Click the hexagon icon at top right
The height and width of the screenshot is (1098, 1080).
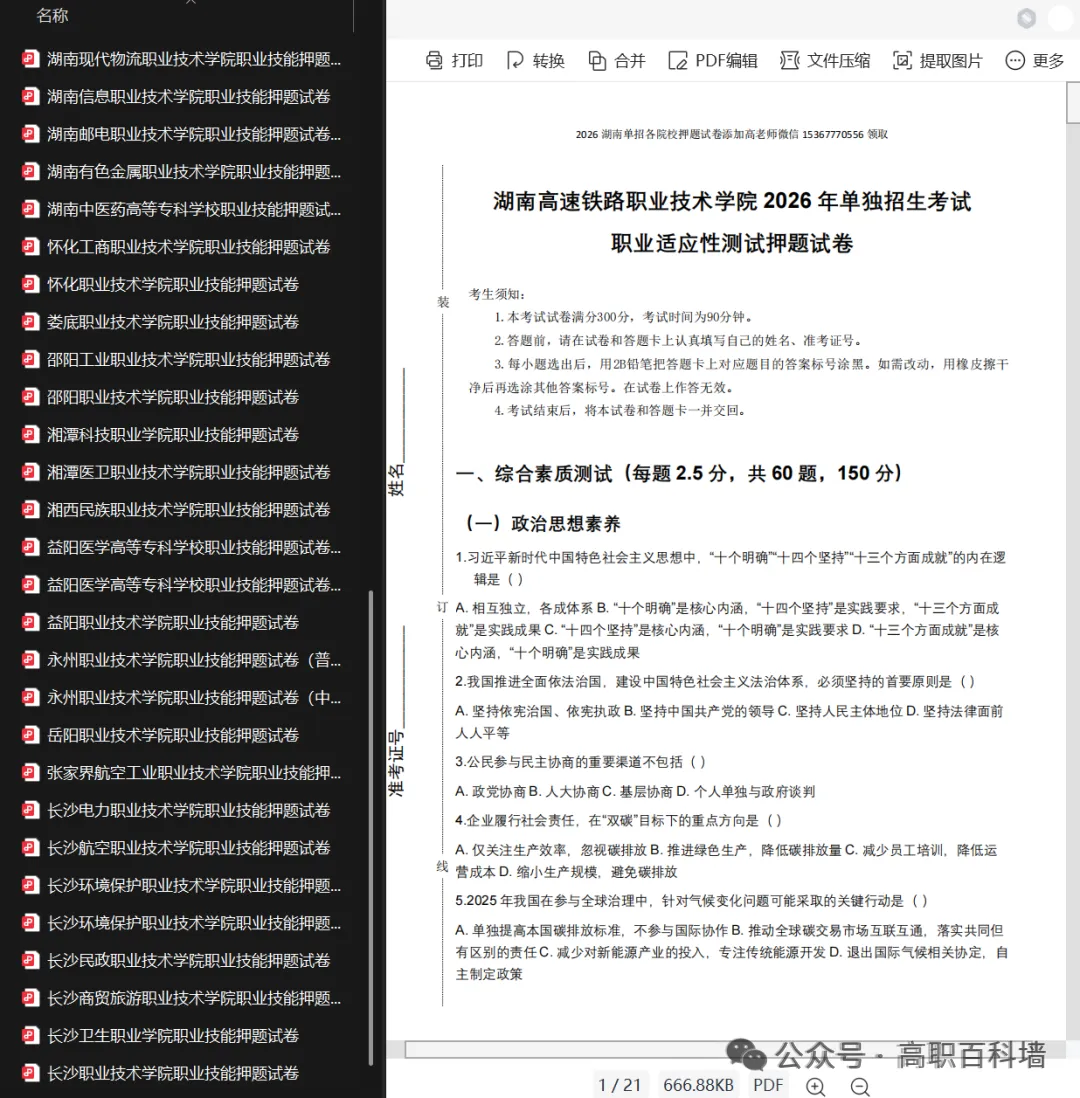tap(1027, 18)
